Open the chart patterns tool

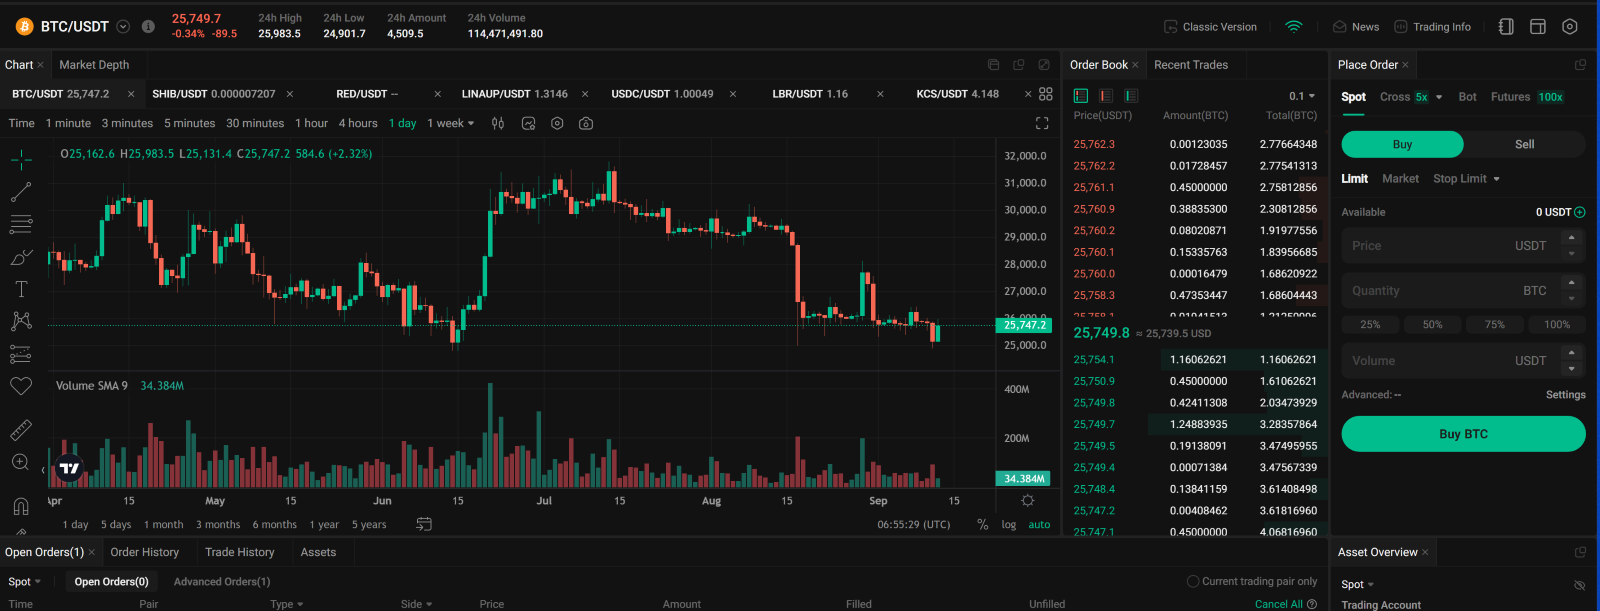tap(21, 321)
